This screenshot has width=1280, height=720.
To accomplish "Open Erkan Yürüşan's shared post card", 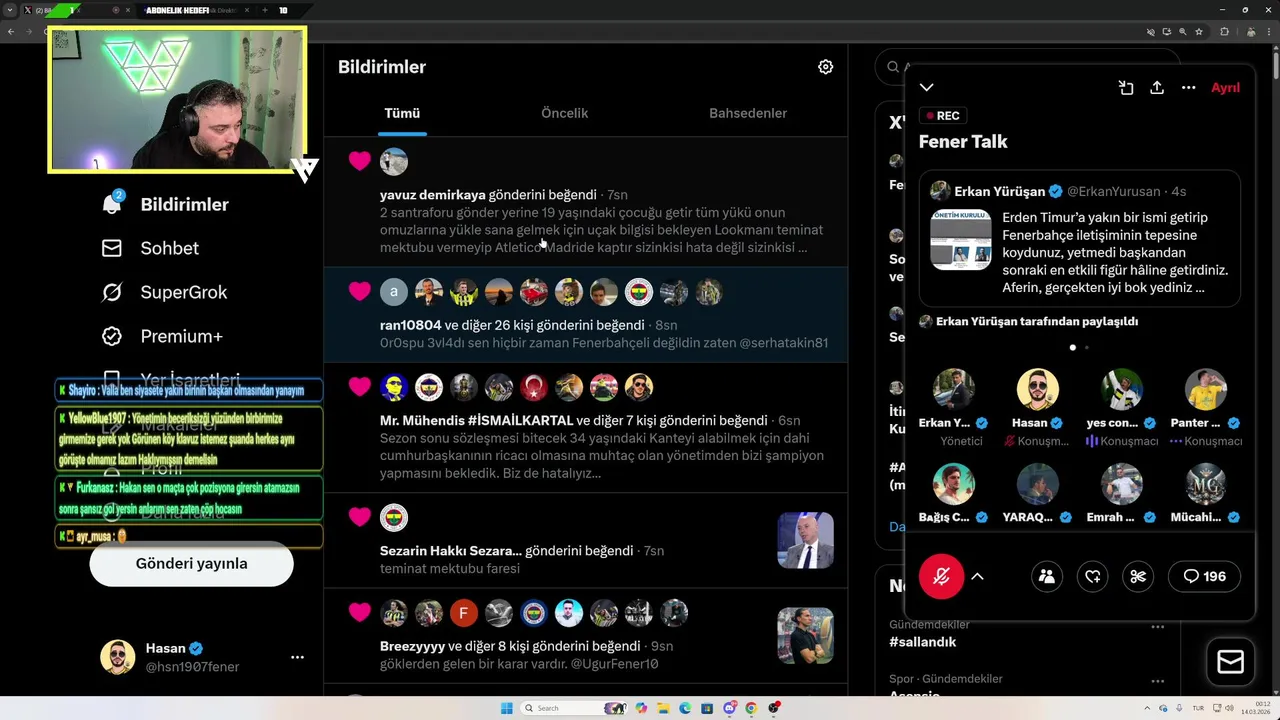I will point(1080,238).
